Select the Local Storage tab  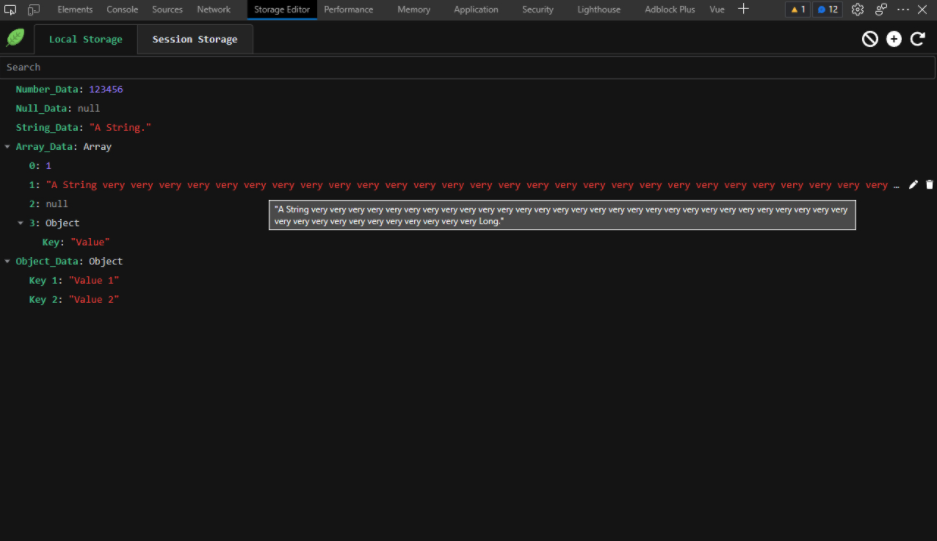(x=85, y=40)
